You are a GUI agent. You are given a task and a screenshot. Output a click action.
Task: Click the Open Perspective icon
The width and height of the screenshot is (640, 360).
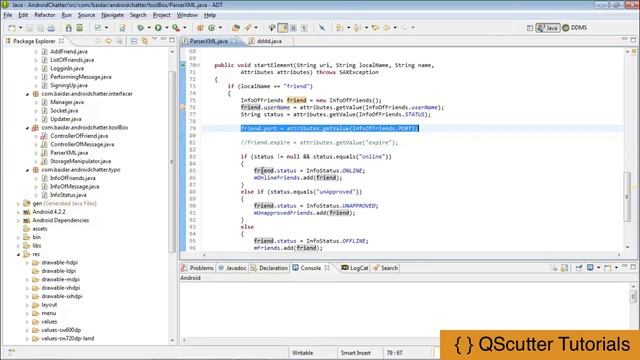point(530,28)
